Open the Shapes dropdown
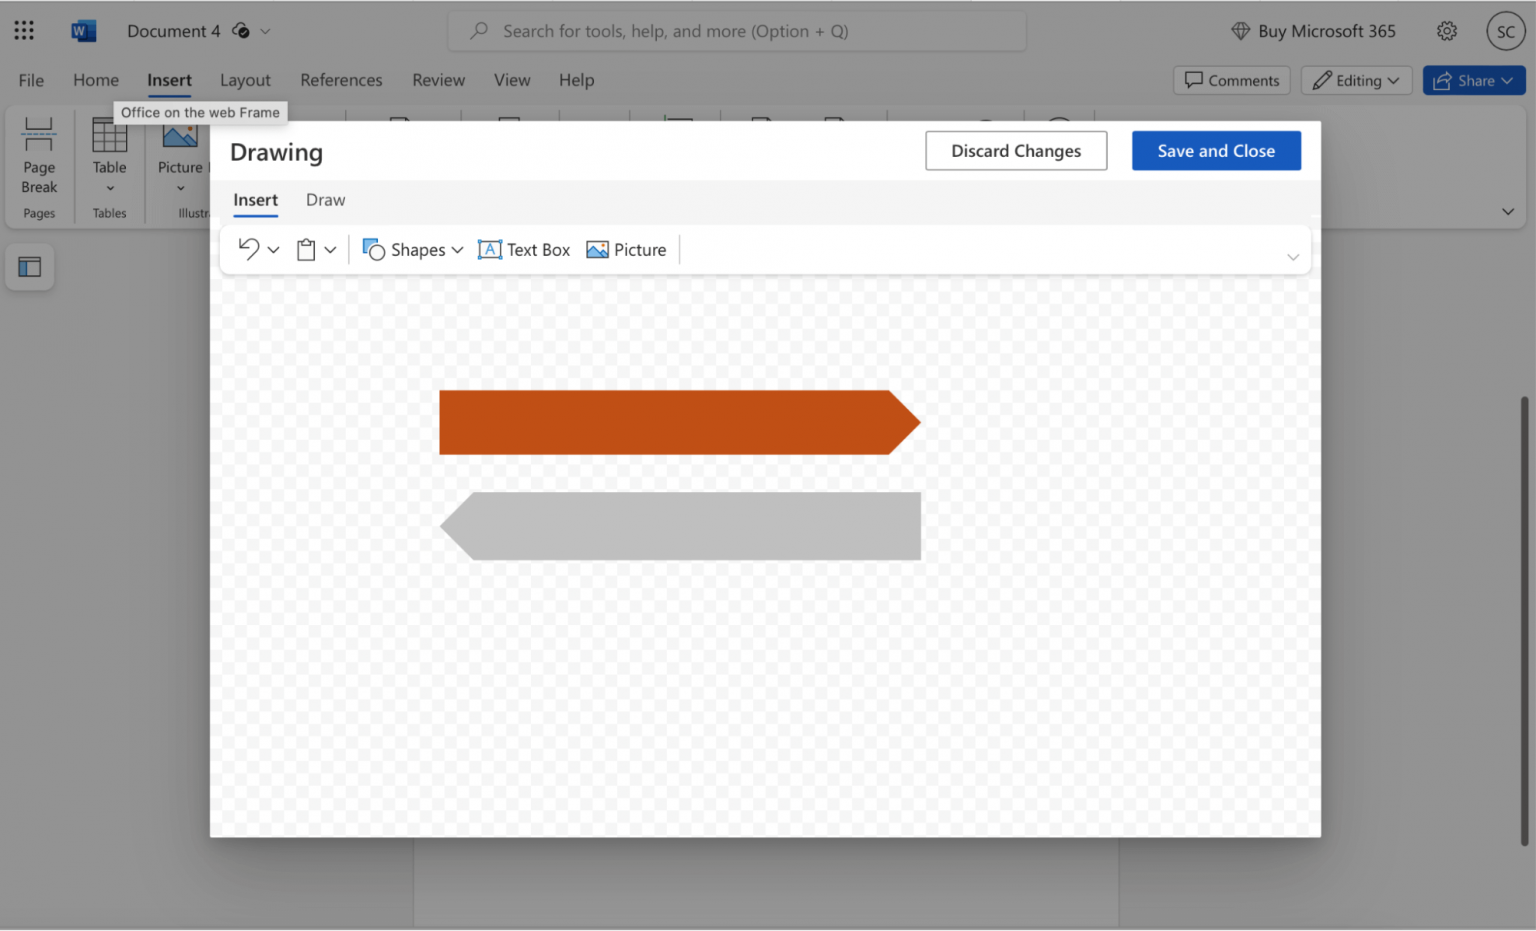 click(x=413, y=250)
